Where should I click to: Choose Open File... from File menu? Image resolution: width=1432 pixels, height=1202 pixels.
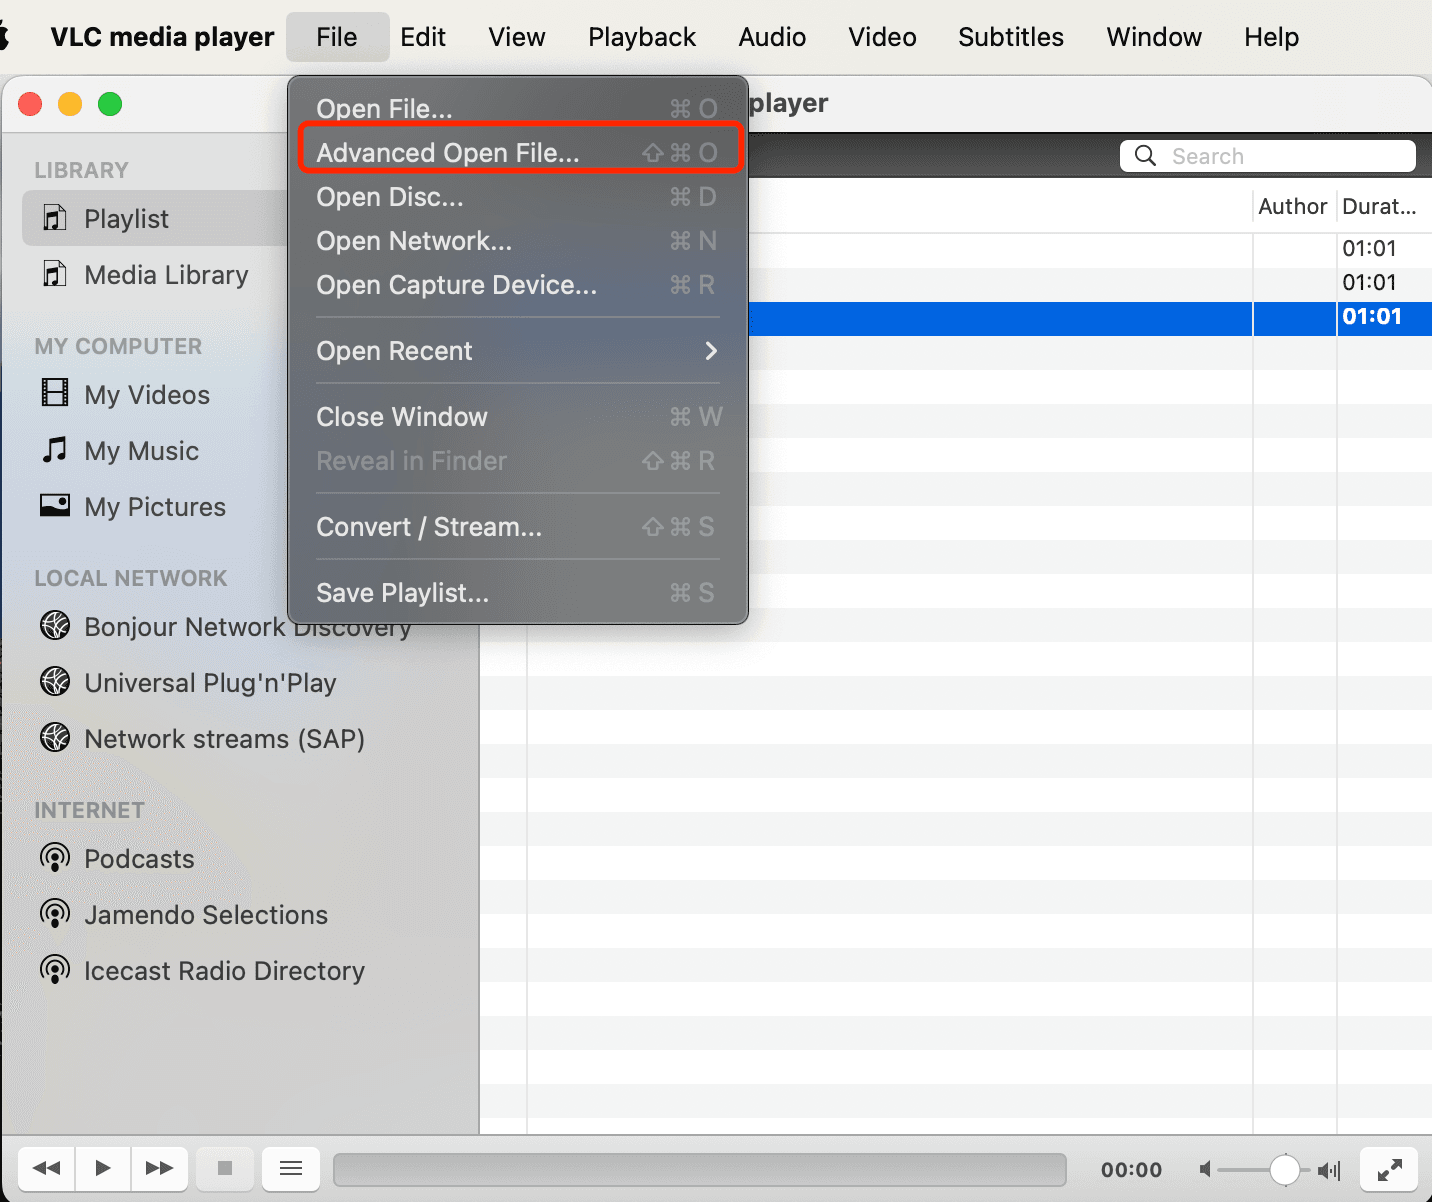pos(518,108)
